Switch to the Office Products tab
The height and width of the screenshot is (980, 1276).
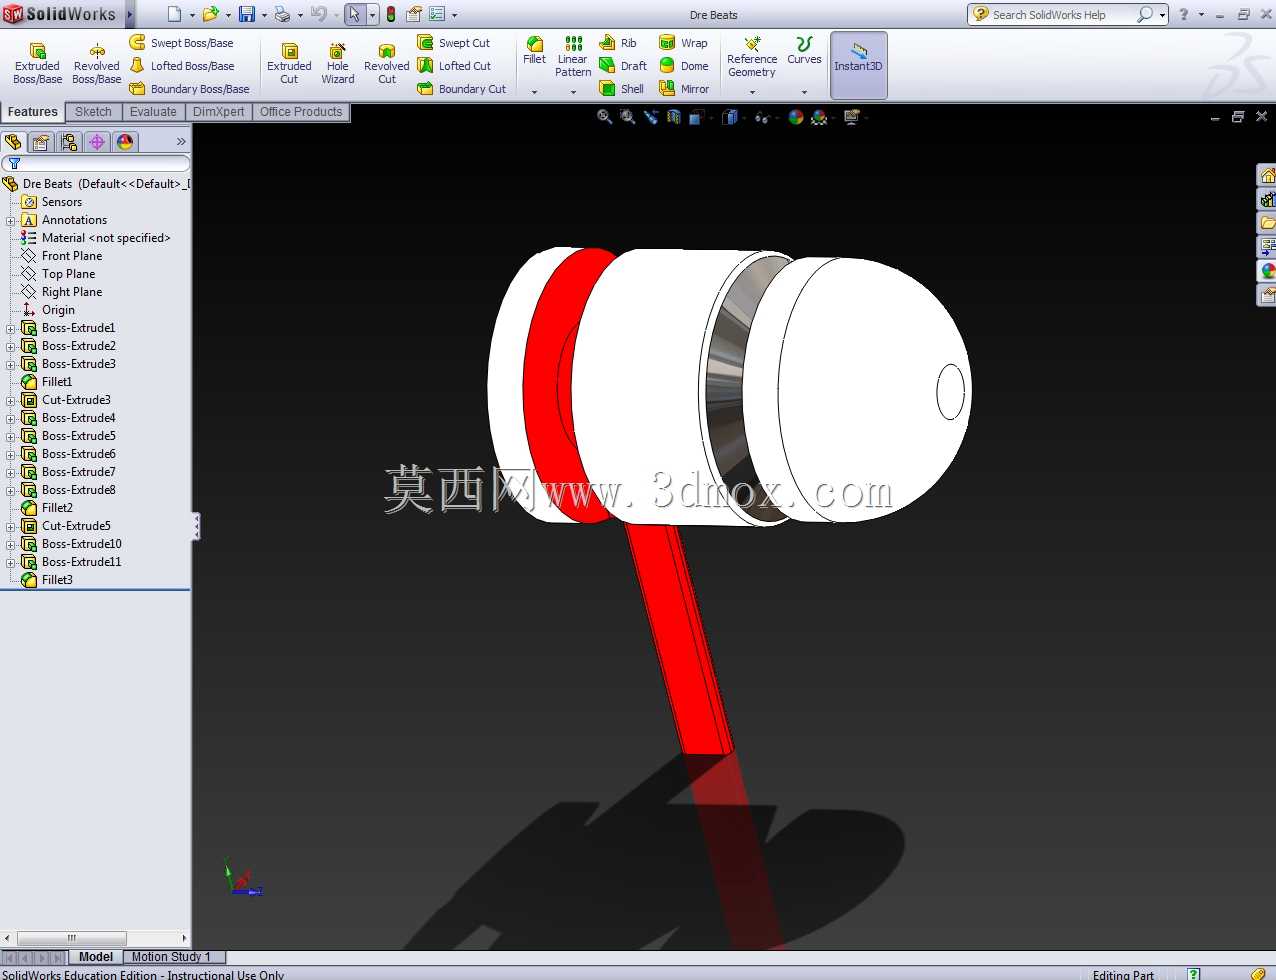(301, 112)
